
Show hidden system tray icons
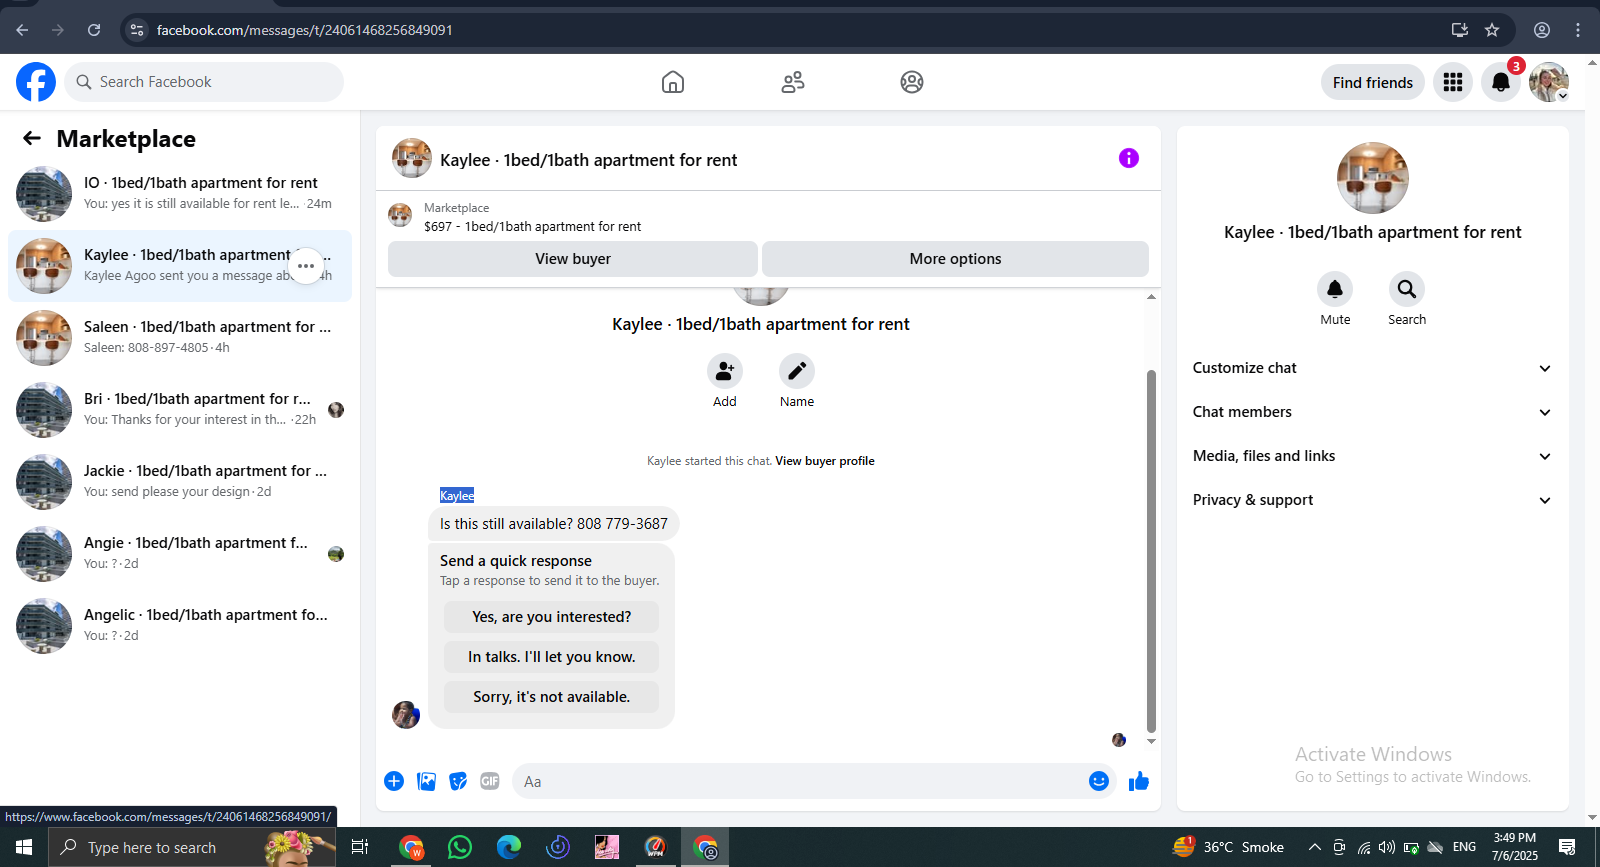(x=1314, y=847)
